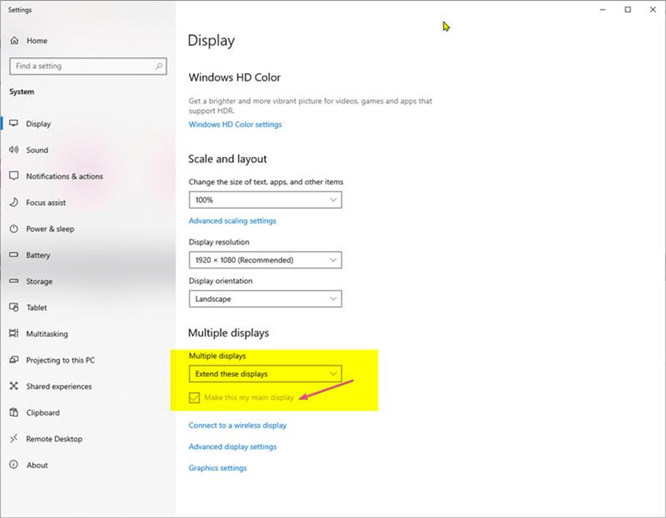Screen dimensions: 666x518
Task: Click the Find a setting search field
Action: [x=80, y=66]
